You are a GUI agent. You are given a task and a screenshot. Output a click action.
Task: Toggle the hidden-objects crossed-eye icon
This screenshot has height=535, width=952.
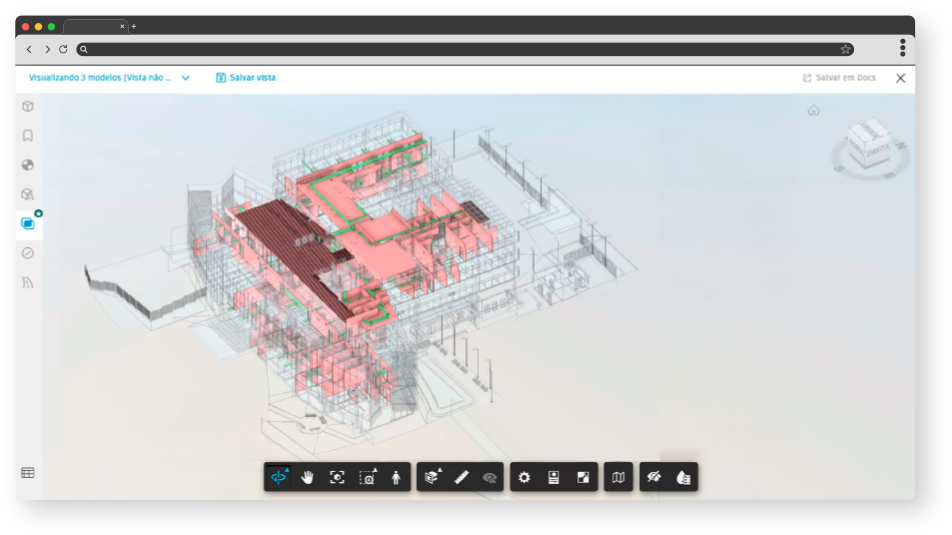[654, 477]
